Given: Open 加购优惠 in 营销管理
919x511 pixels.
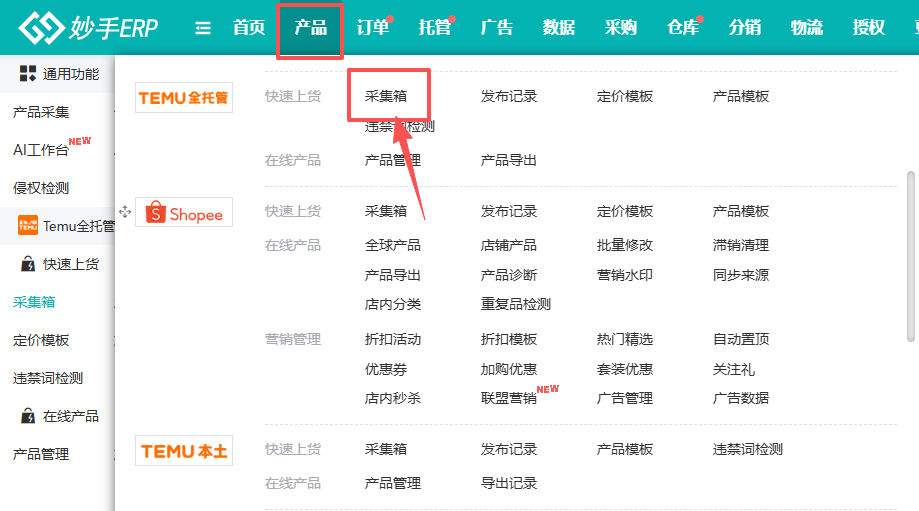Looking at the screenshot, I should 509,369.
